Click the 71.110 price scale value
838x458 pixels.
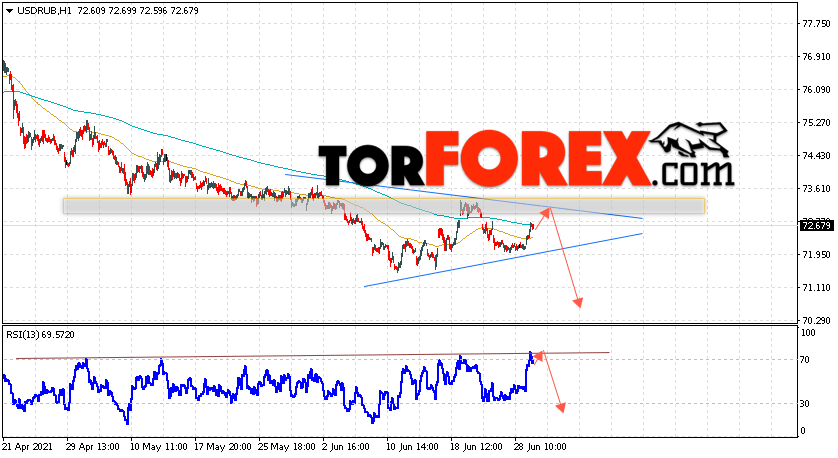coord(816,288)
